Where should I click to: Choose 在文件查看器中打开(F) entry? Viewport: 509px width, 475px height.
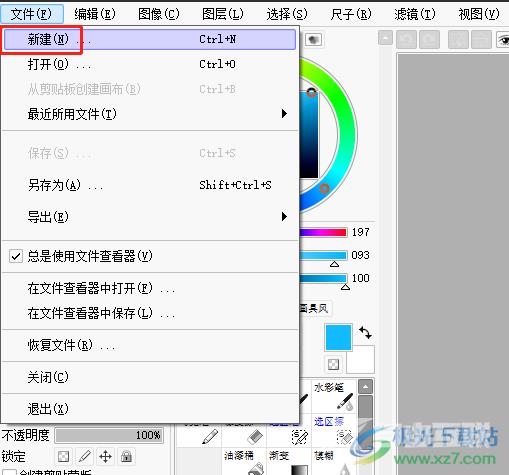[150, 288]
